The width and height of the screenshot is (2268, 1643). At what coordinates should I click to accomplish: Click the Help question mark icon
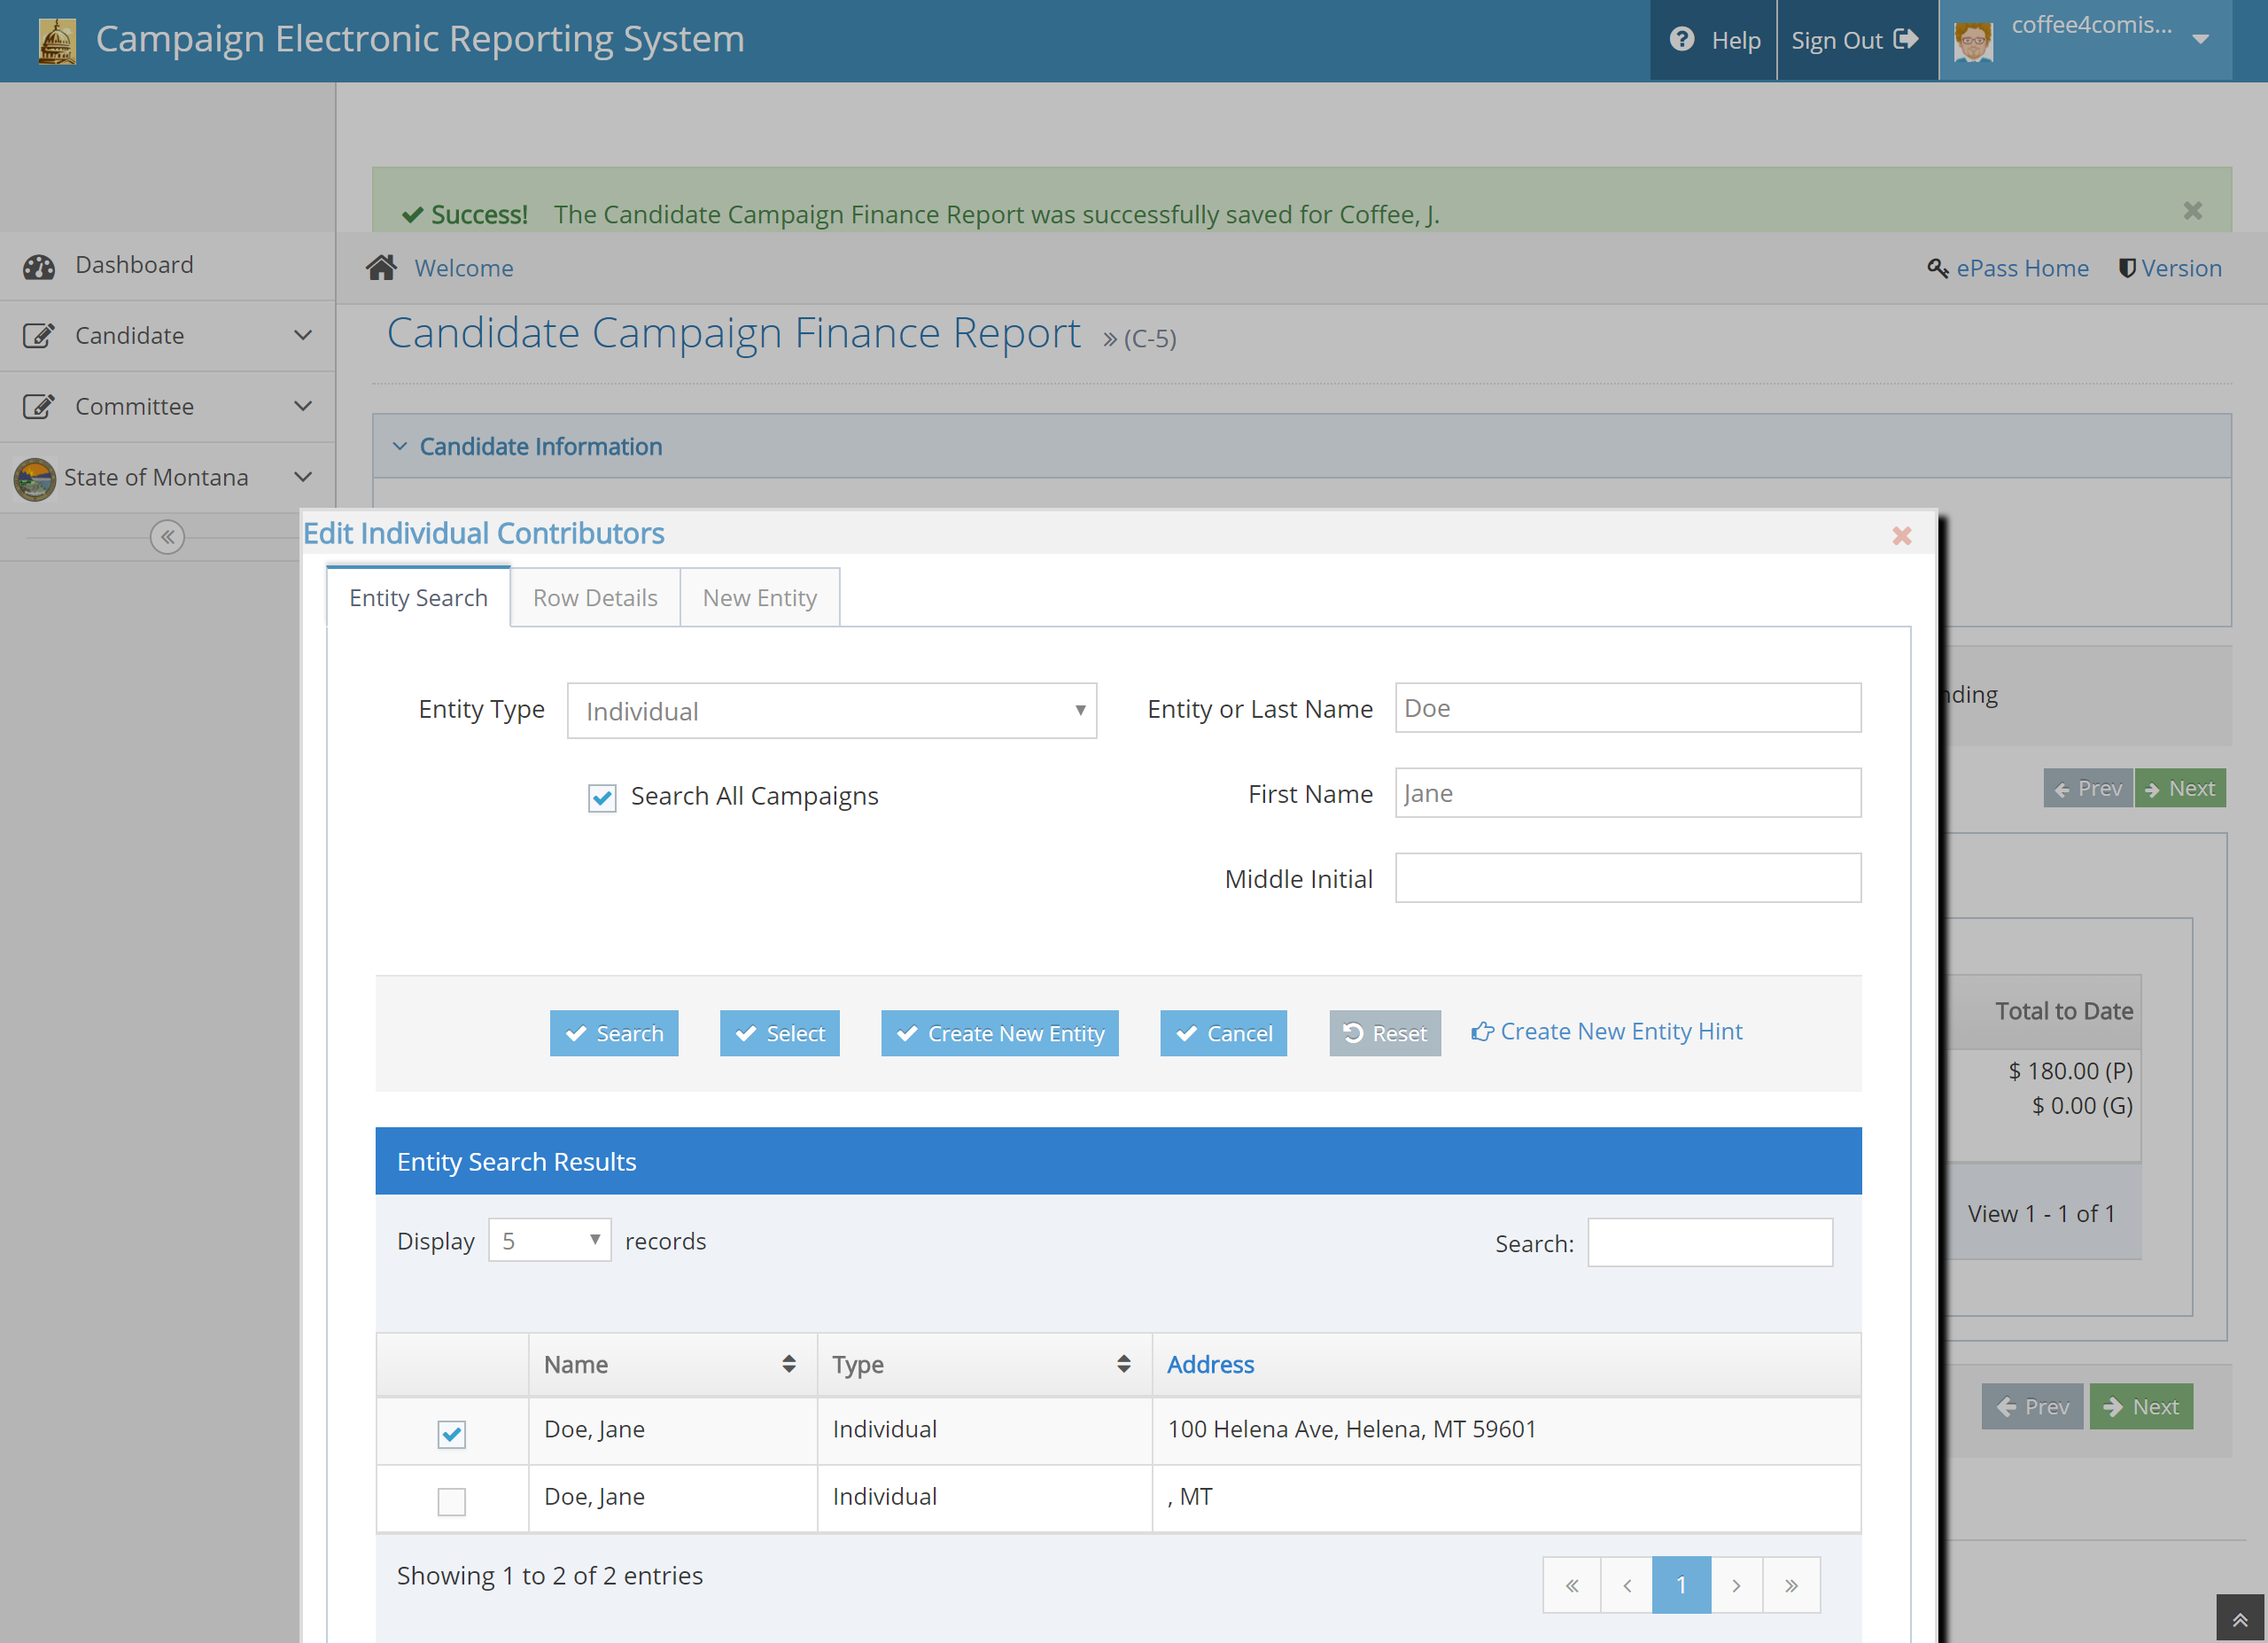tap(1682, 39)
